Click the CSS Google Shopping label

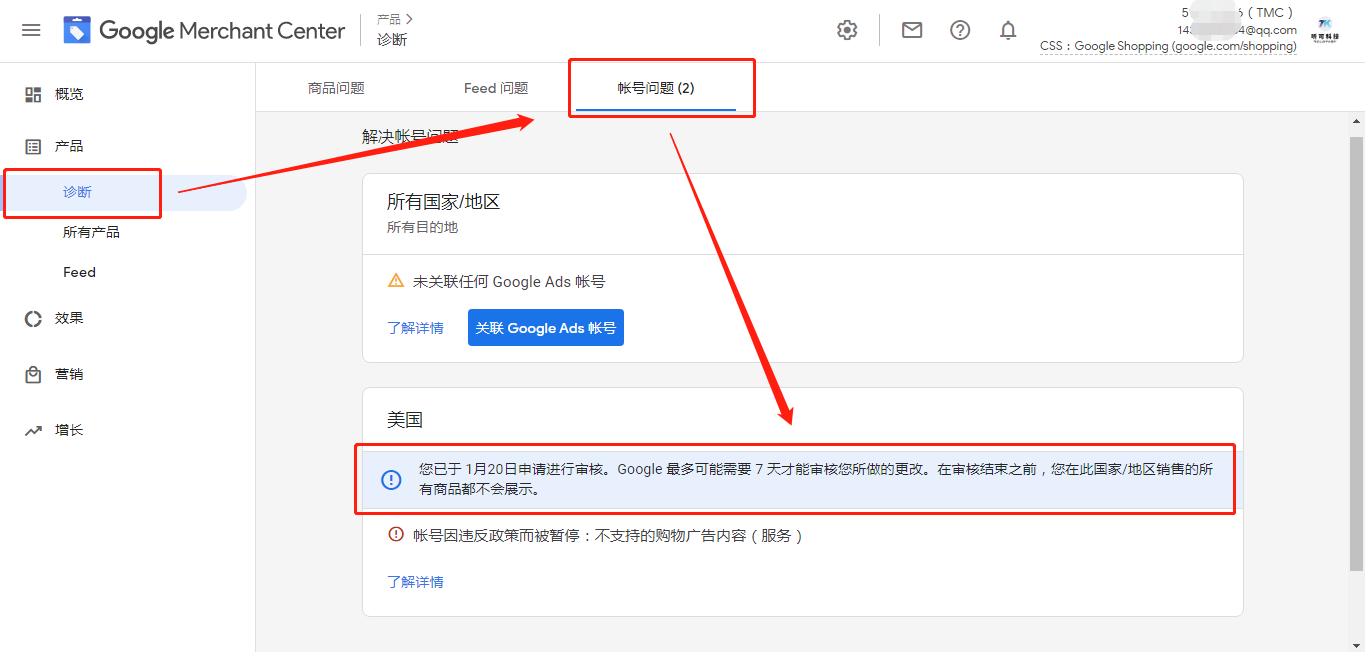click(x=1168, y=46)
